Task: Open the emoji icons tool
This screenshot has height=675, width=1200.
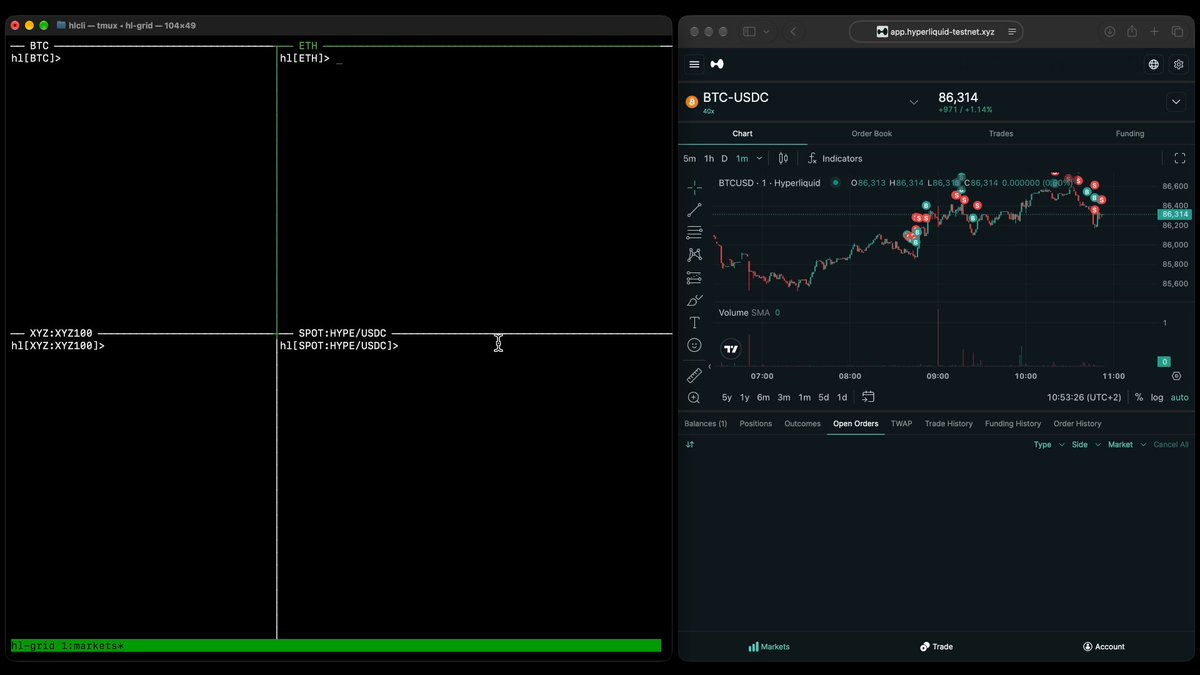Action: [x=694, y=345]
